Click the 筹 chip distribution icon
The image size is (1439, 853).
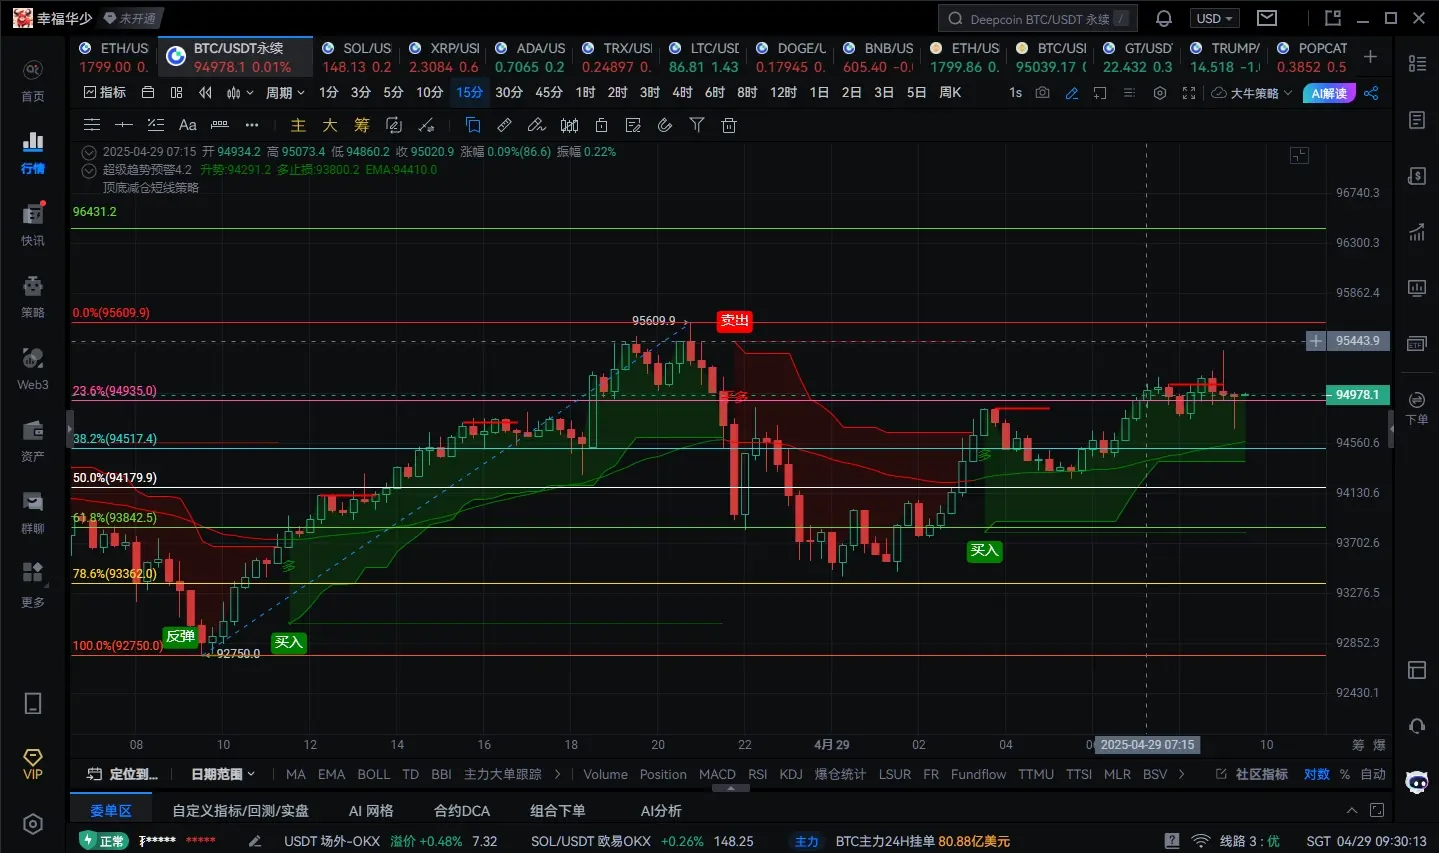[x=362, y=125]
